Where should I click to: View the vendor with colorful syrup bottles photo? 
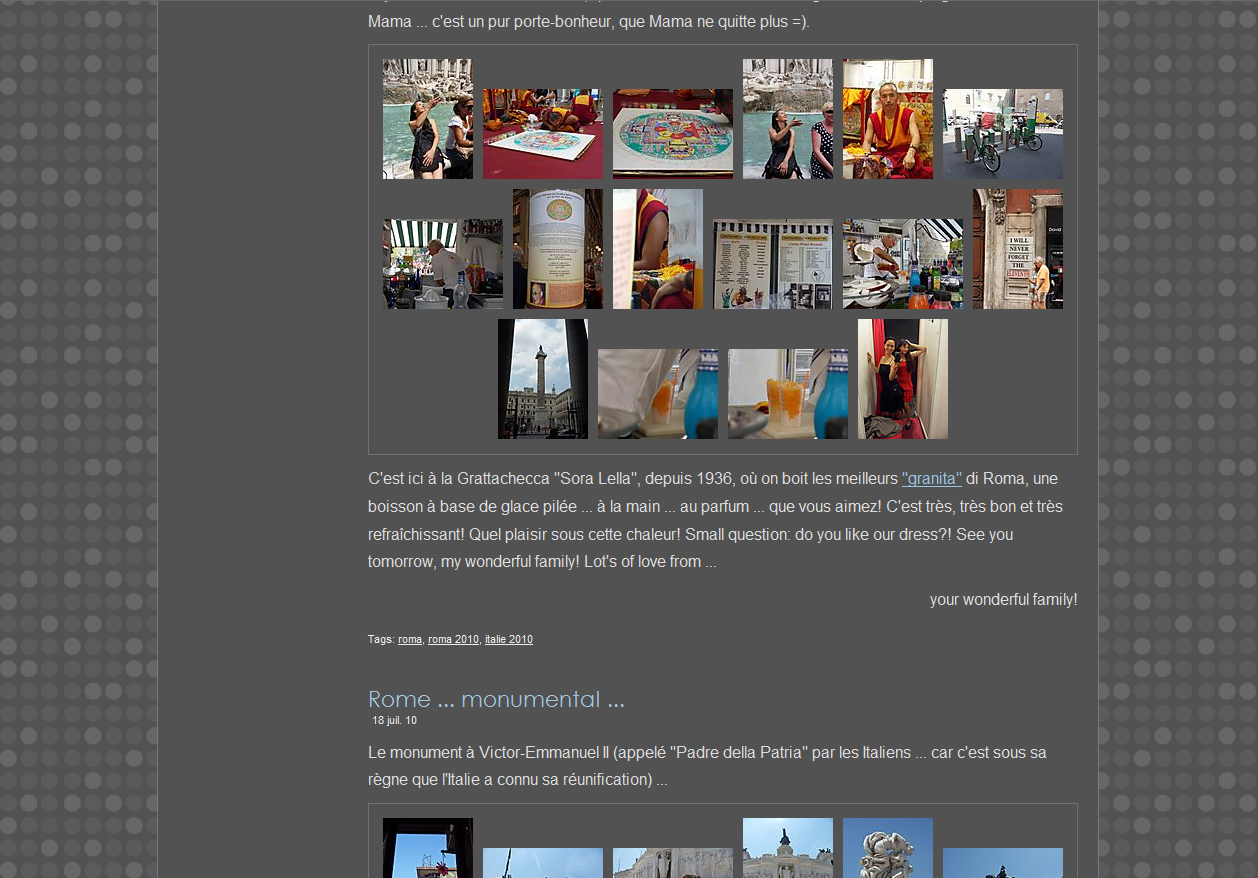pyautogui.click(x=902, y=264)
